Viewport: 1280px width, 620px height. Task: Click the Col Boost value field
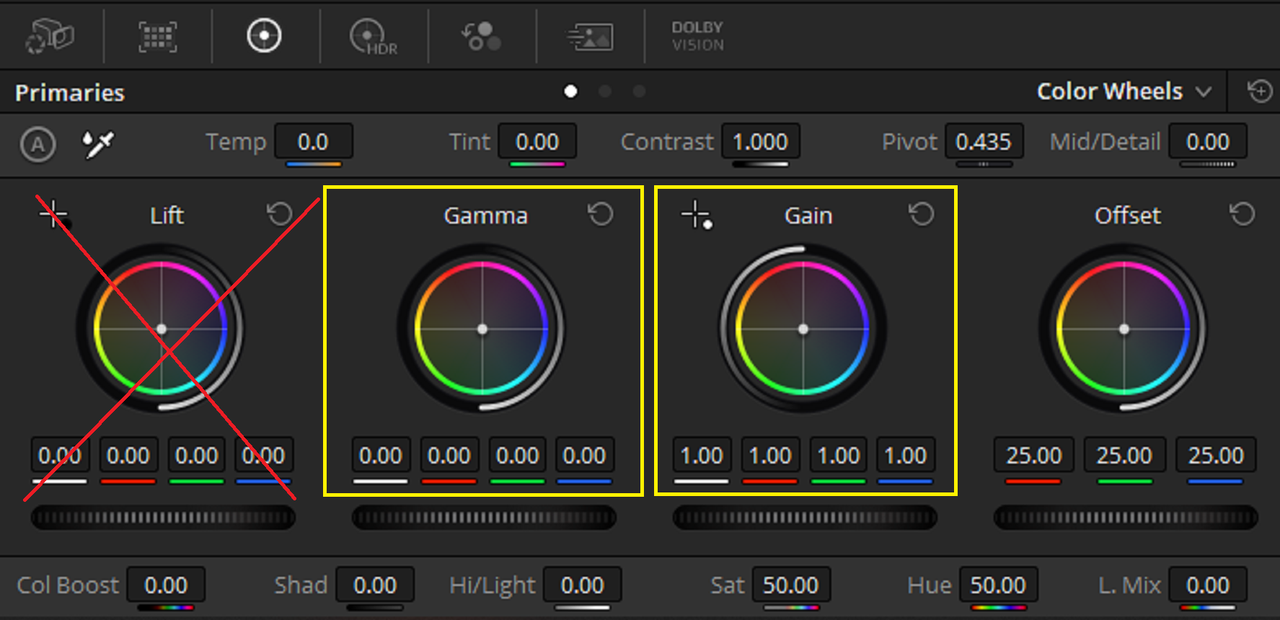click(x=166, y=585)
